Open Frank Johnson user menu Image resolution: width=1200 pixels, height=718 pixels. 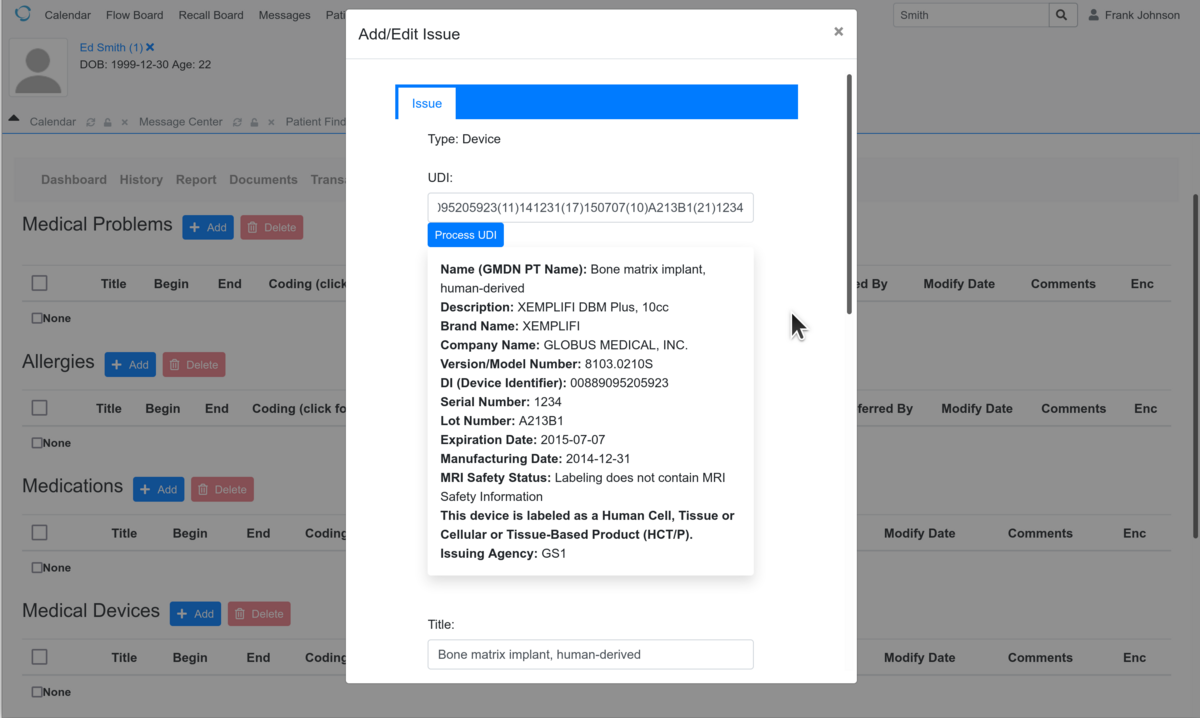(x=1134, y=15)
